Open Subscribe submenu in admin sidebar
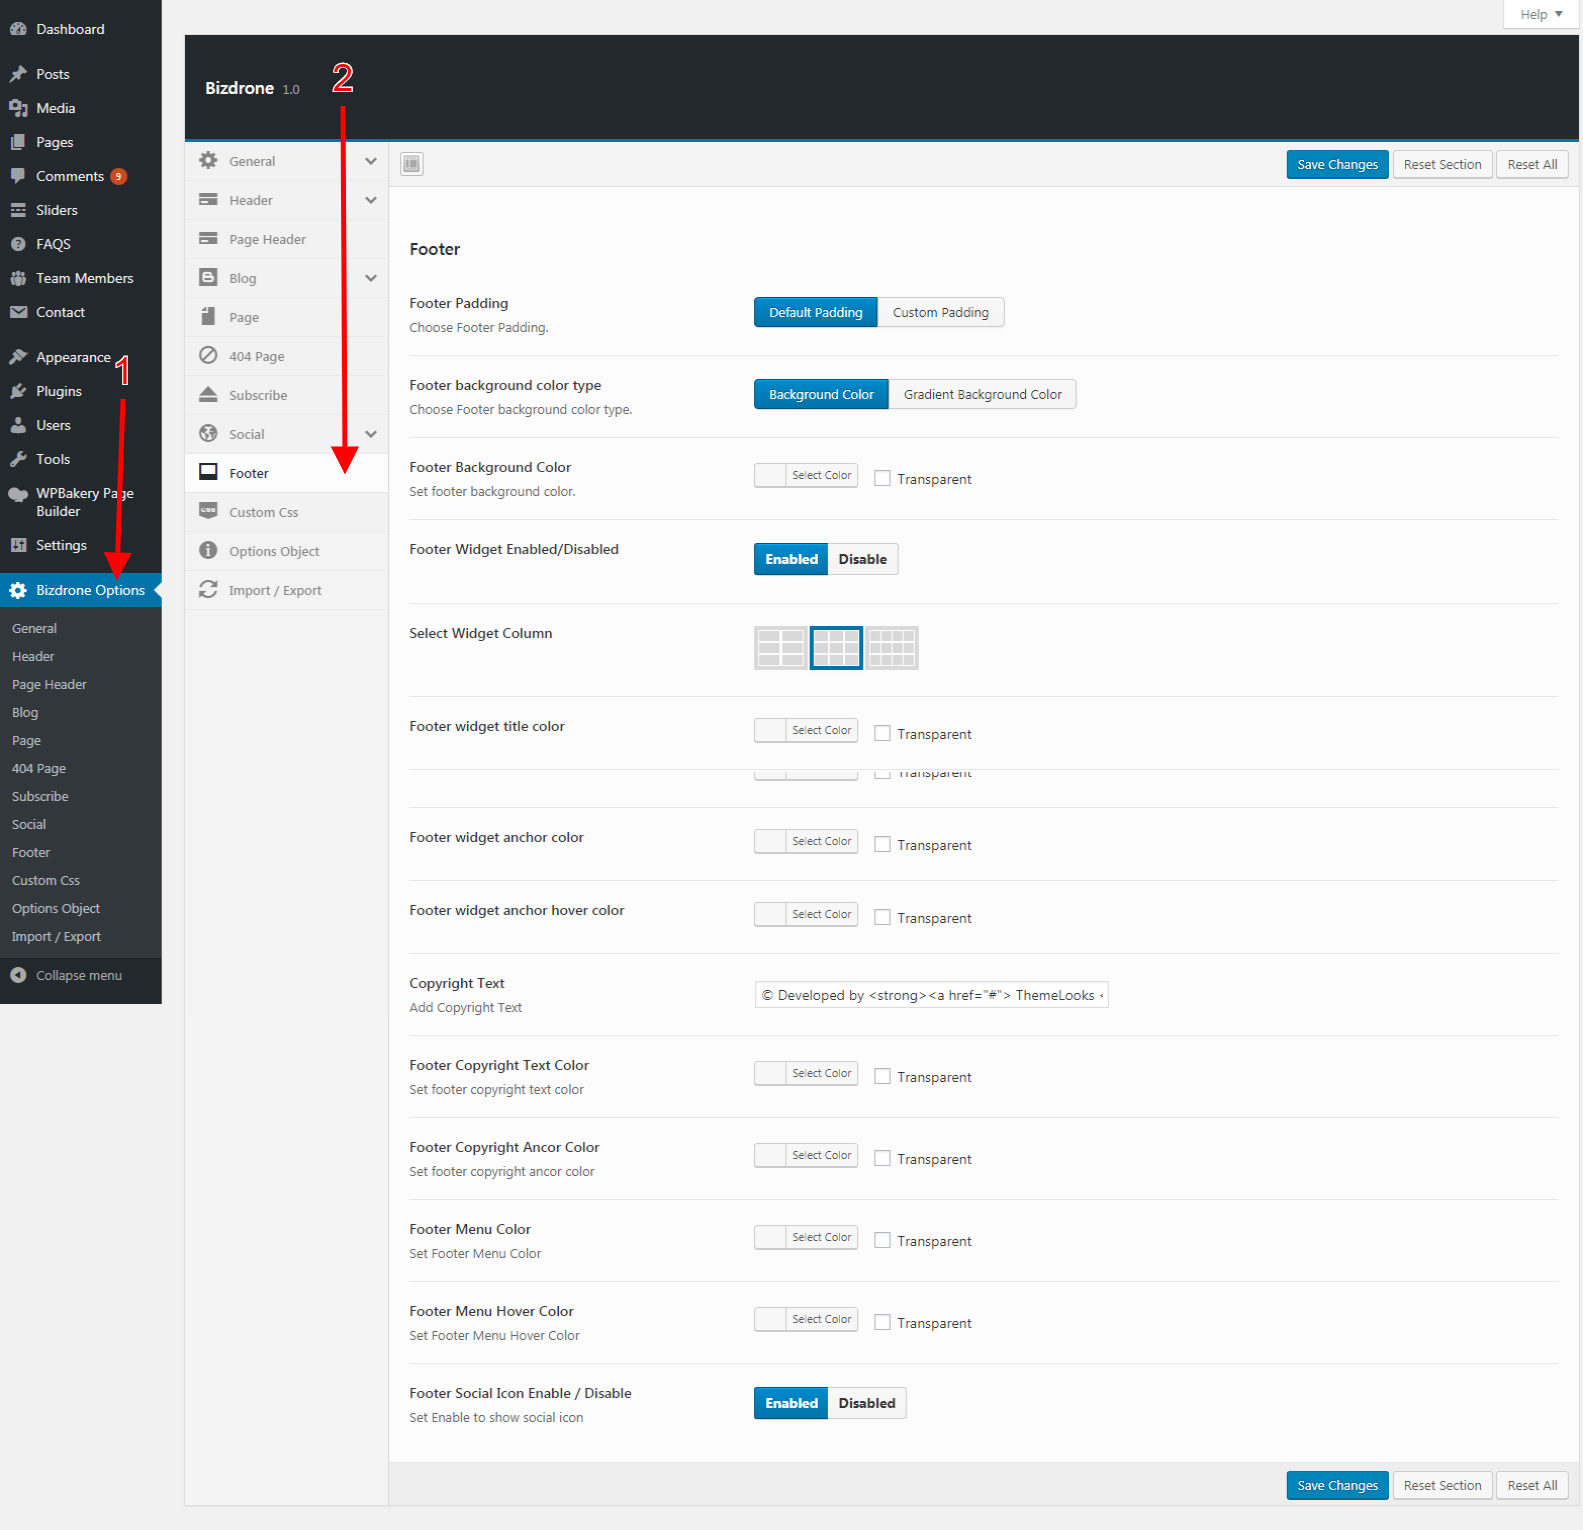The image size is (1583, 1530). tap(40, 796)
